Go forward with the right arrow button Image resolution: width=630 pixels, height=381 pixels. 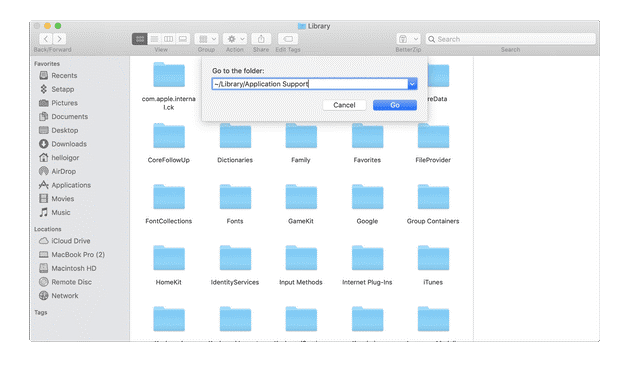click(x=59, y=39)
